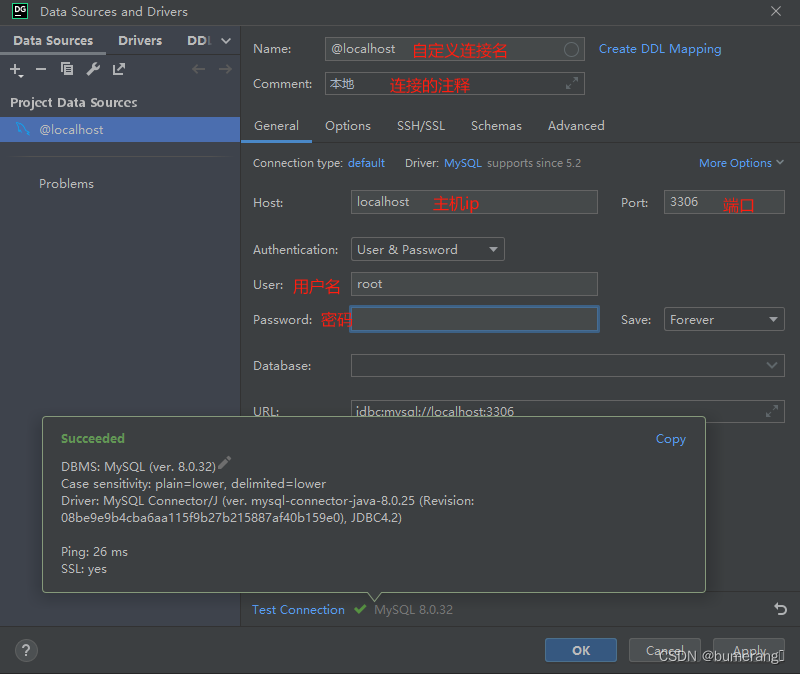
Task: Click the open-in-editor arrow icon
Action: (117, 69)
